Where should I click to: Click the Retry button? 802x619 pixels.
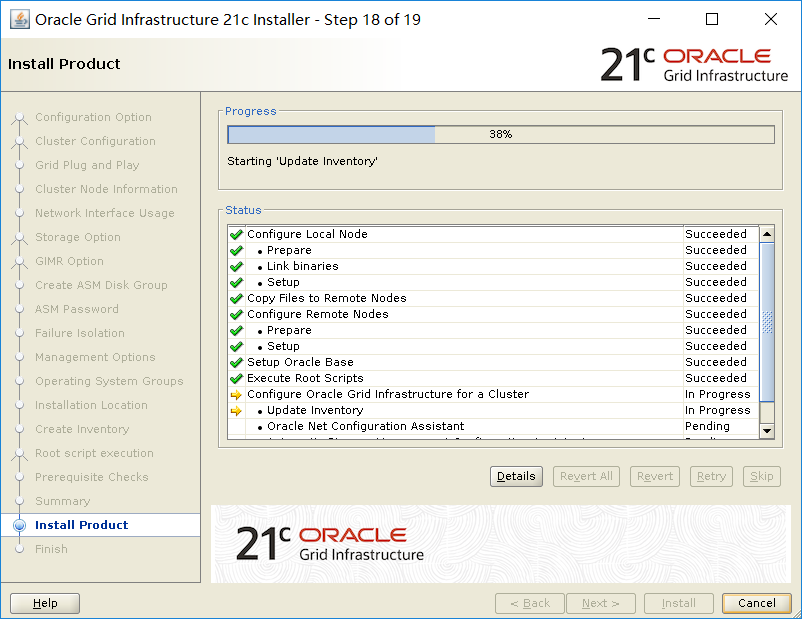click(711, 476)
